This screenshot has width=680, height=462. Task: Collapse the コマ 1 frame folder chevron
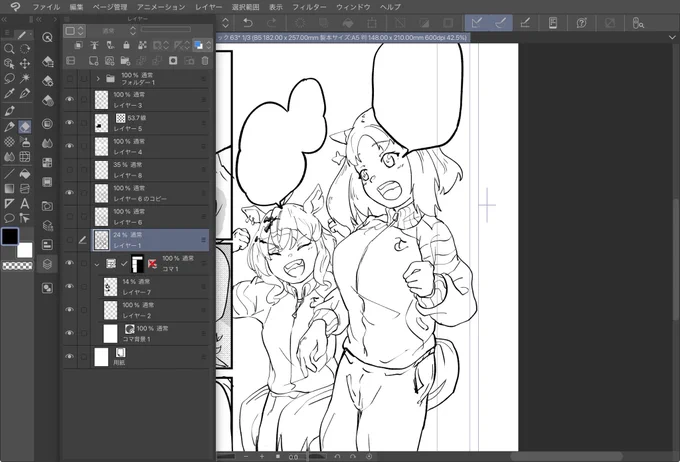click(x=97, y=264)
